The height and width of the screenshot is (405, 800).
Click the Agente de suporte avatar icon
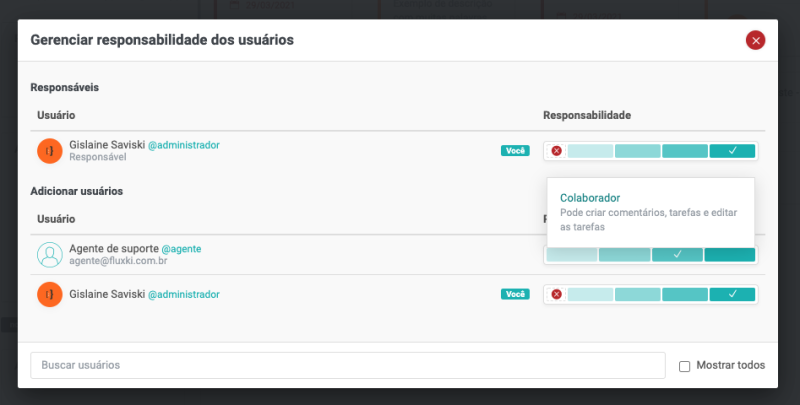49,255
